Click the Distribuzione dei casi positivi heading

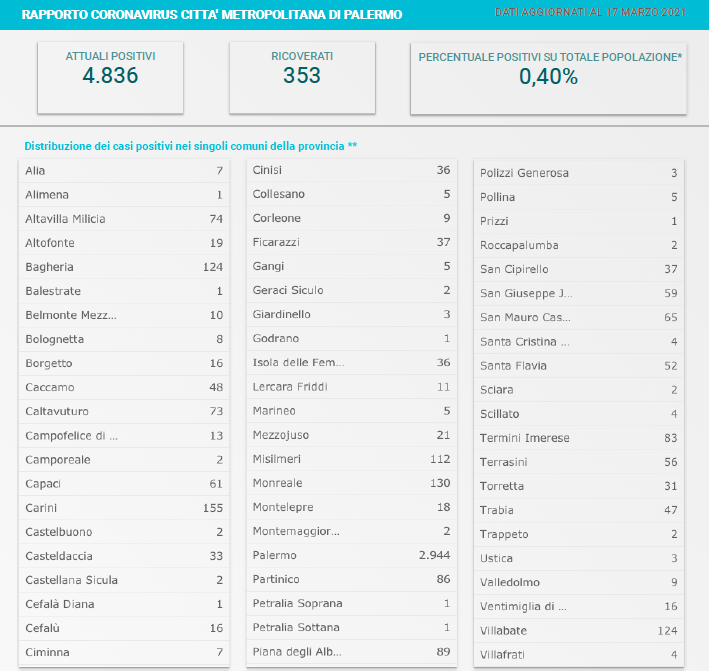click(x=190, y=146)
